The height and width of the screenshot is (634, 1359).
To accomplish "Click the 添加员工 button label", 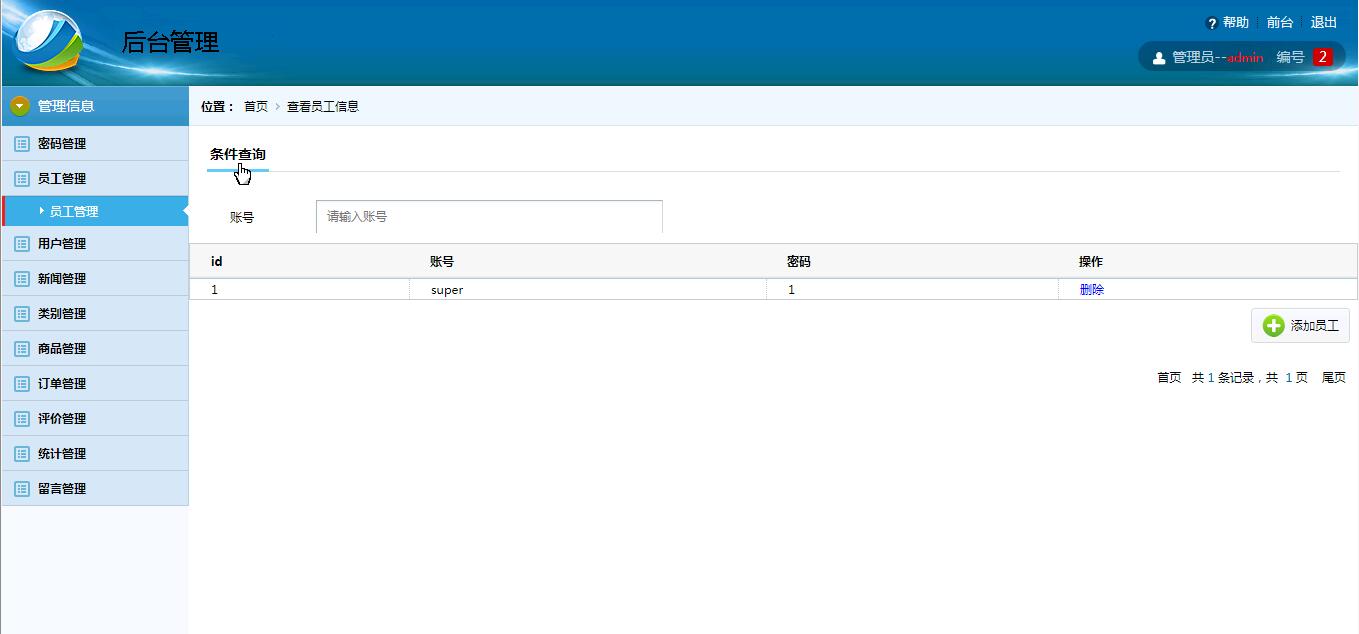I will (x=1314, y=326).
